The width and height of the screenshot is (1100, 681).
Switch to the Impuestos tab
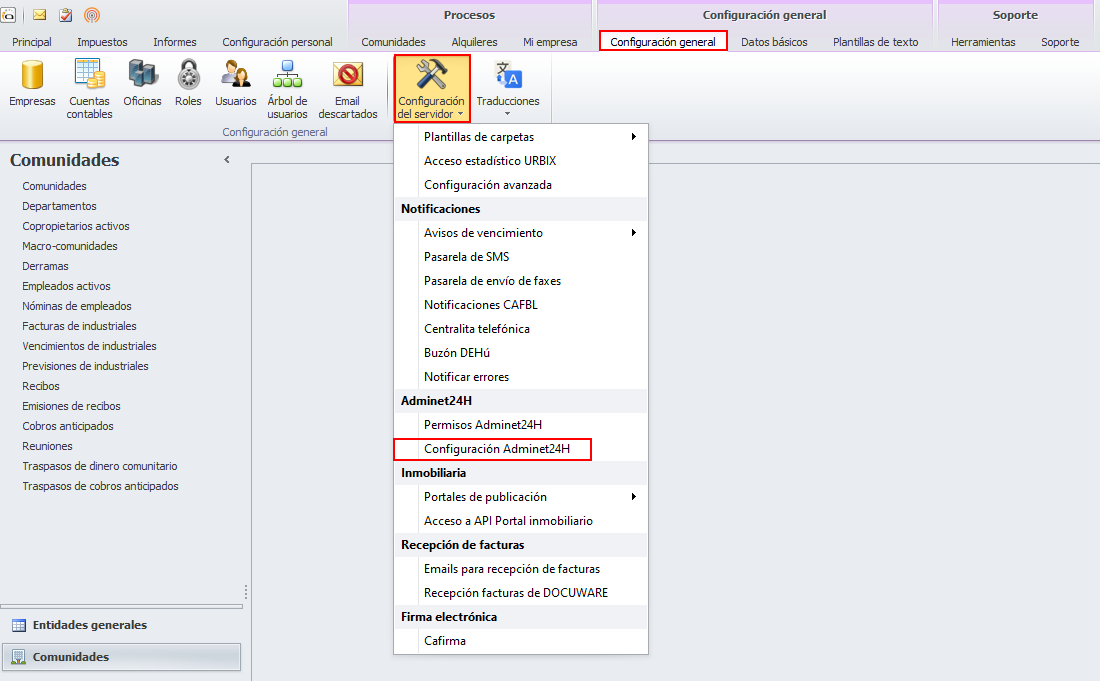pos(102,42)
